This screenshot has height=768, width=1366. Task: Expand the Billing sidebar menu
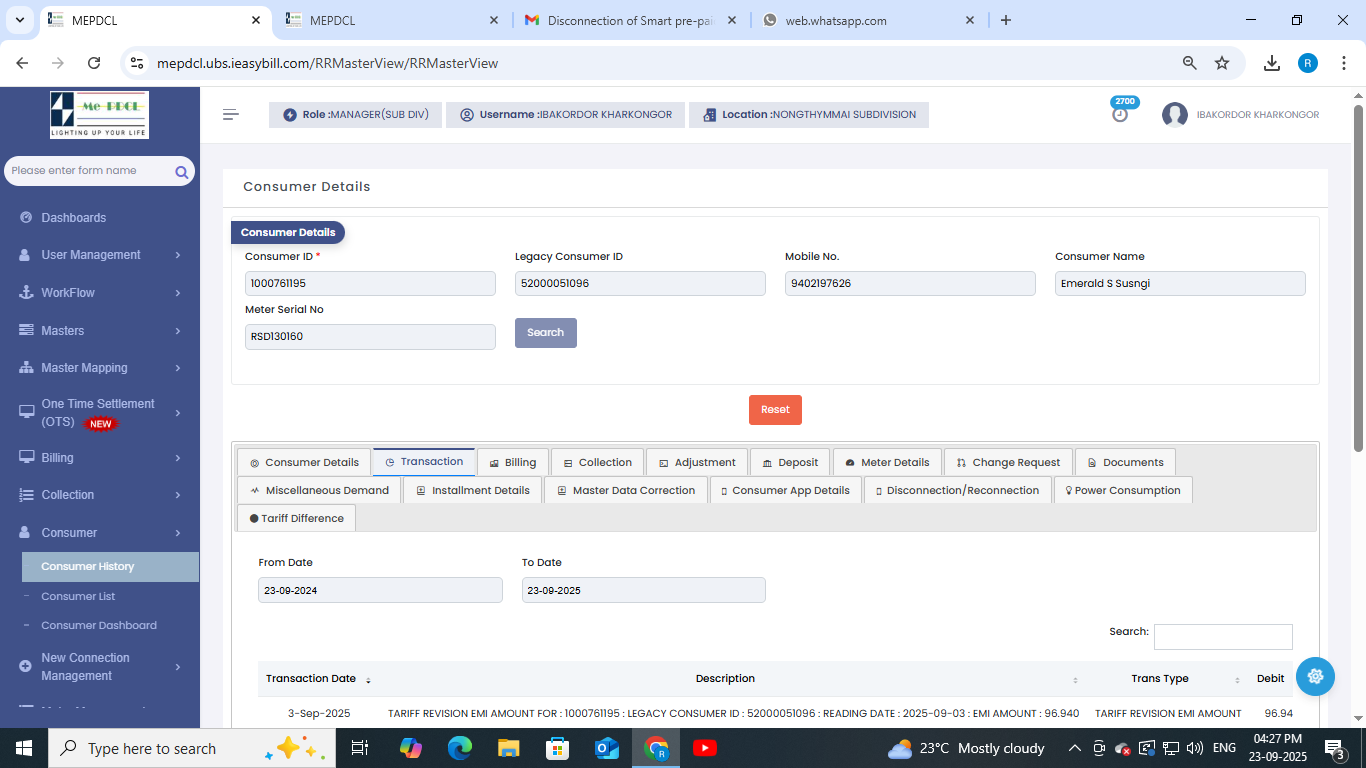[99, 457]
